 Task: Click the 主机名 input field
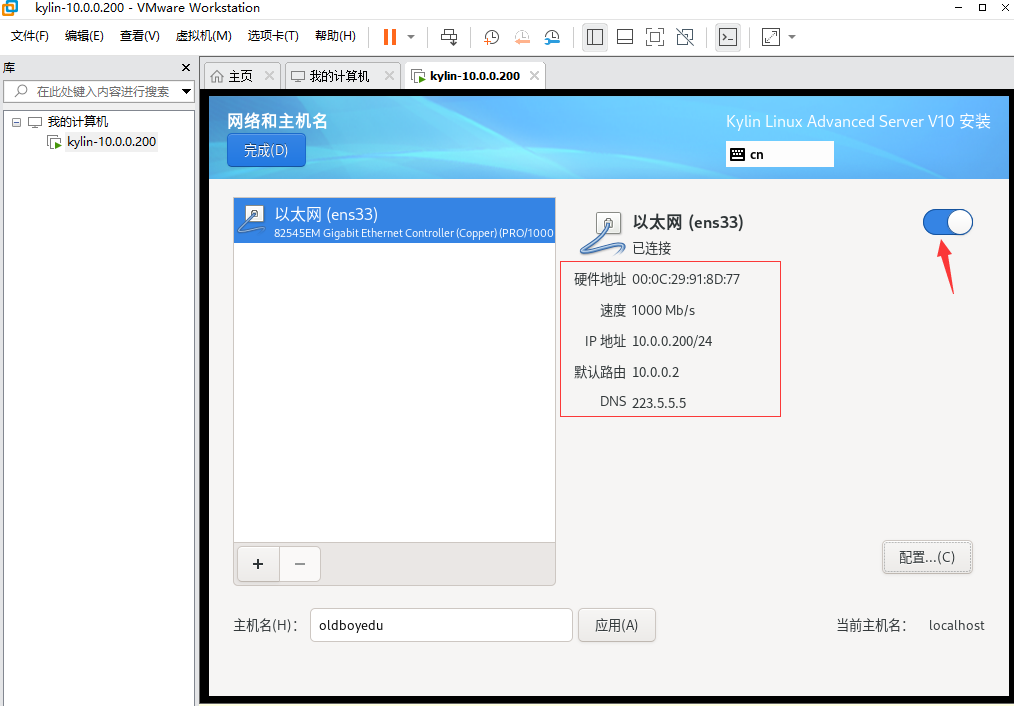coord(441,625)
